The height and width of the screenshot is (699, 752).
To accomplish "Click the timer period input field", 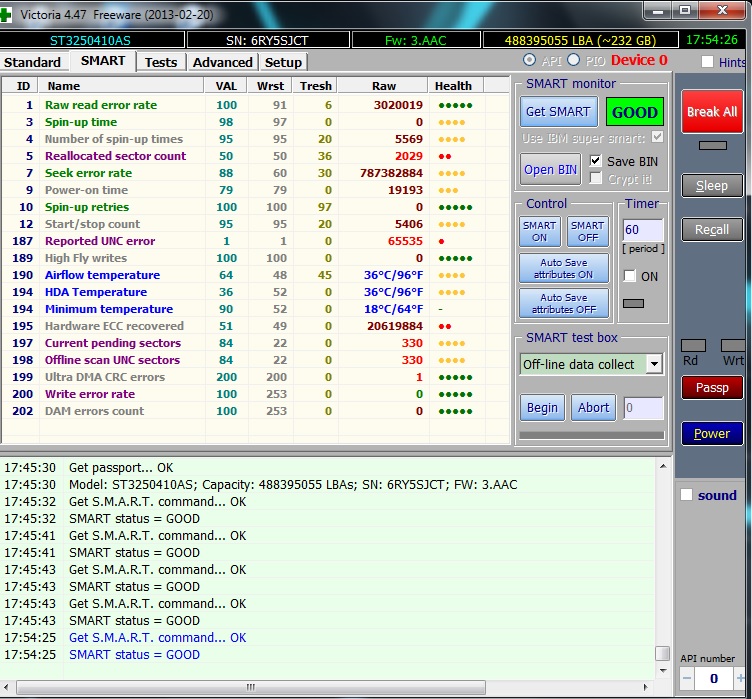I will [643, 230].
